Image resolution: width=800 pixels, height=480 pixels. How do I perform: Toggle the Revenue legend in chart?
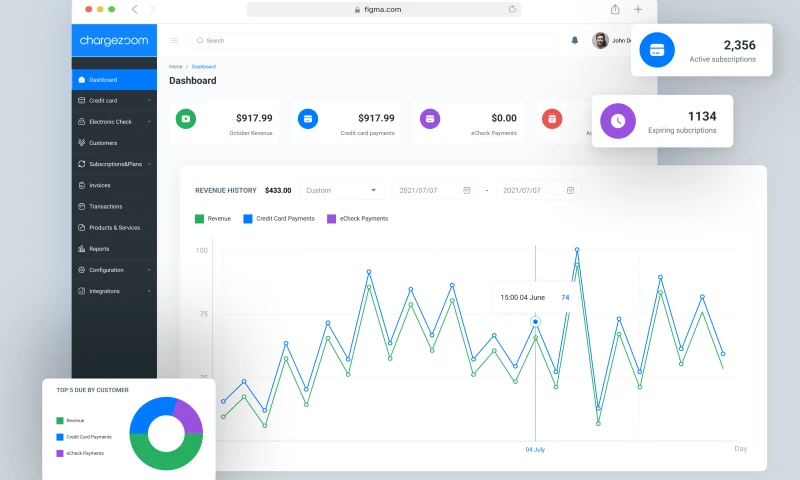click(213, 219)
